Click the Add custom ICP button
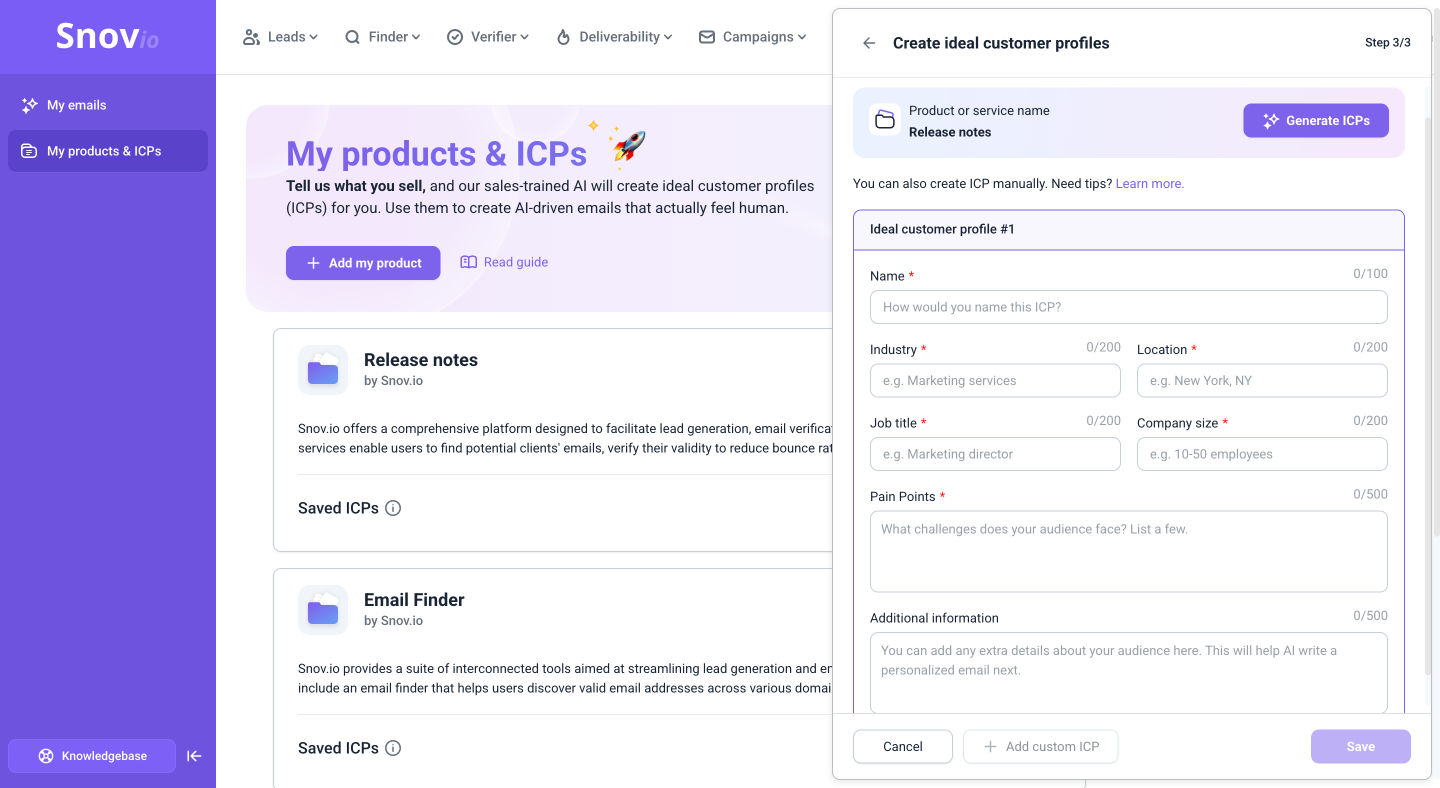 [1040, 747]
